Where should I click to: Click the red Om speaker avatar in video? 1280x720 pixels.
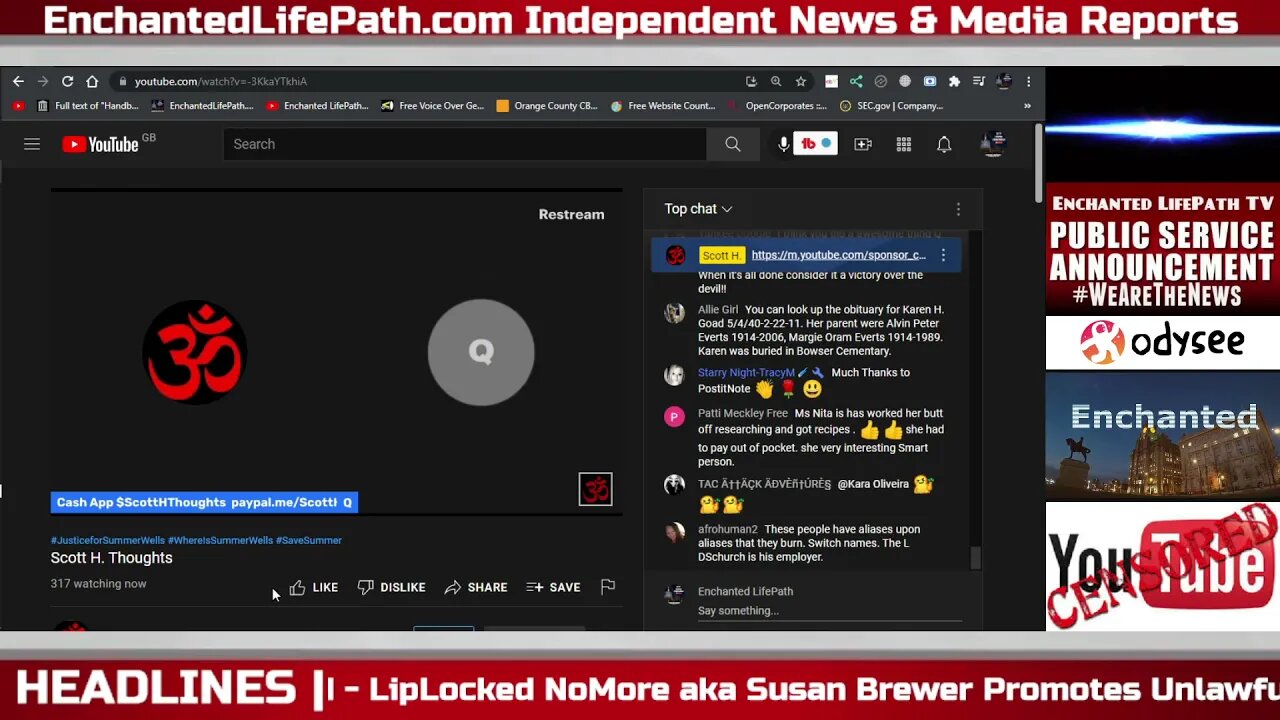195,352
